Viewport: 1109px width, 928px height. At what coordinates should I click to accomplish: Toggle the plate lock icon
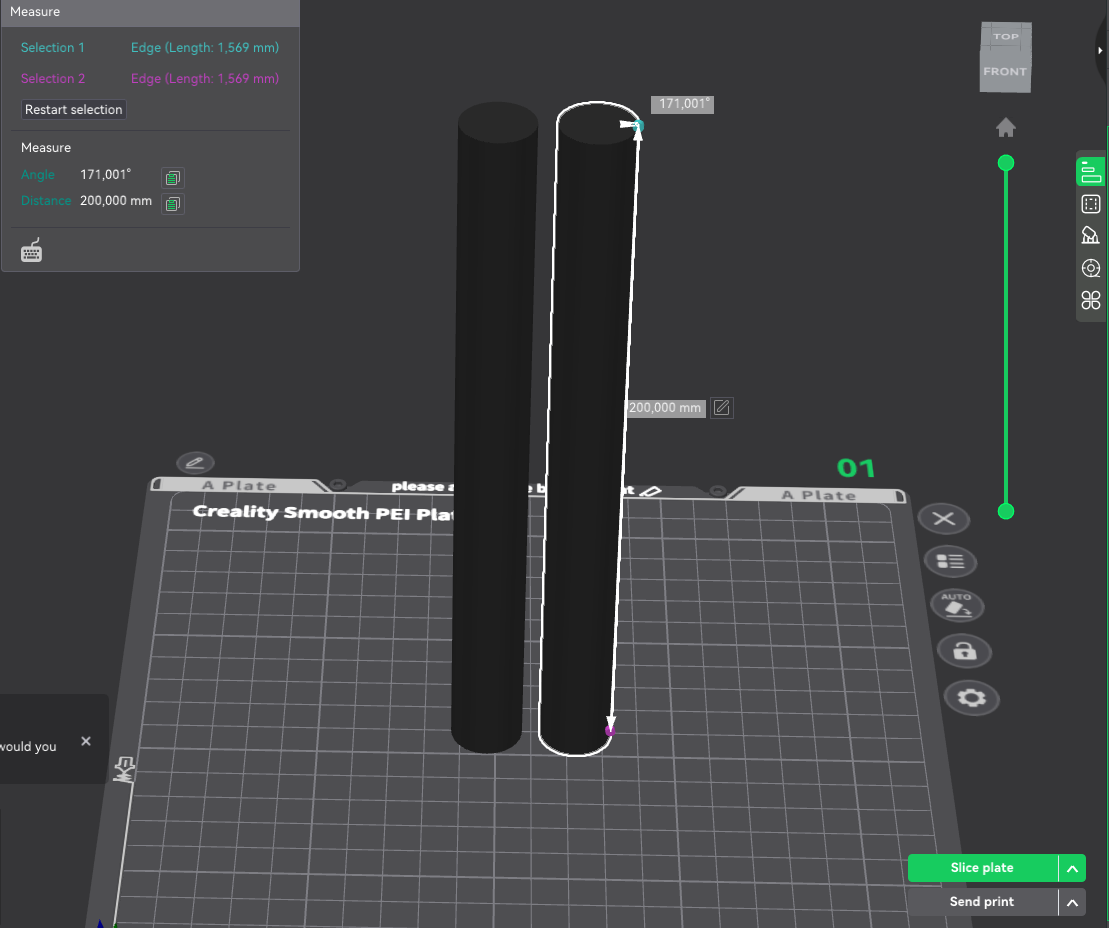tap(965, 651)
